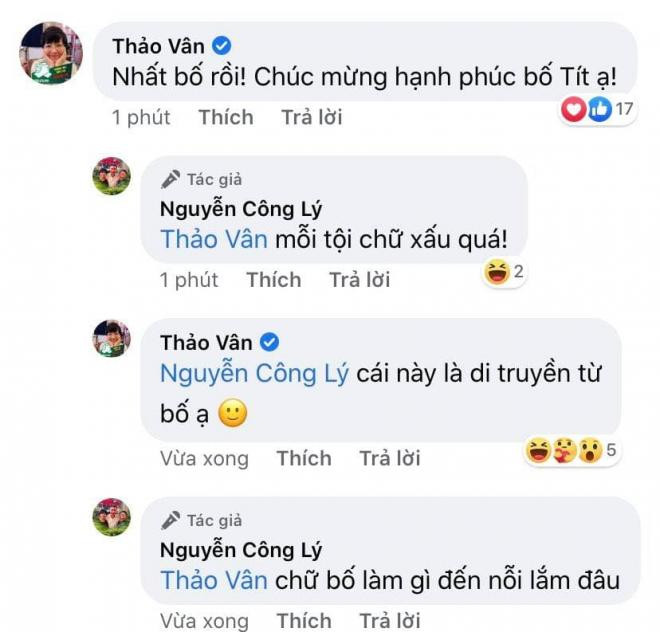Open Nguyễn Công Lý avatar on first reply
The image size is (660, 632).
112,176
